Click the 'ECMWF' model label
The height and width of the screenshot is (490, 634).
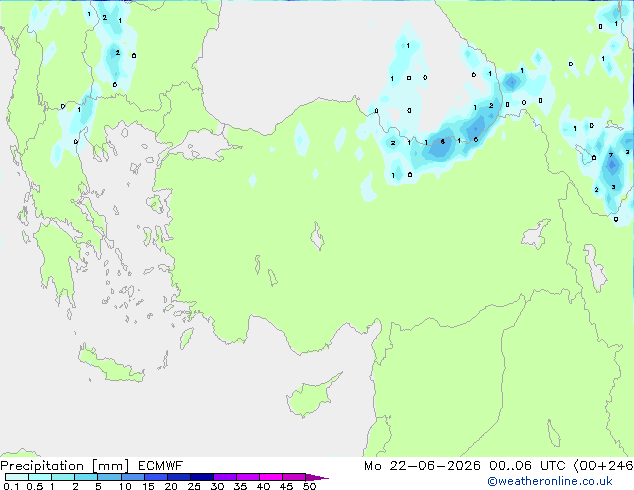[161, 466]
